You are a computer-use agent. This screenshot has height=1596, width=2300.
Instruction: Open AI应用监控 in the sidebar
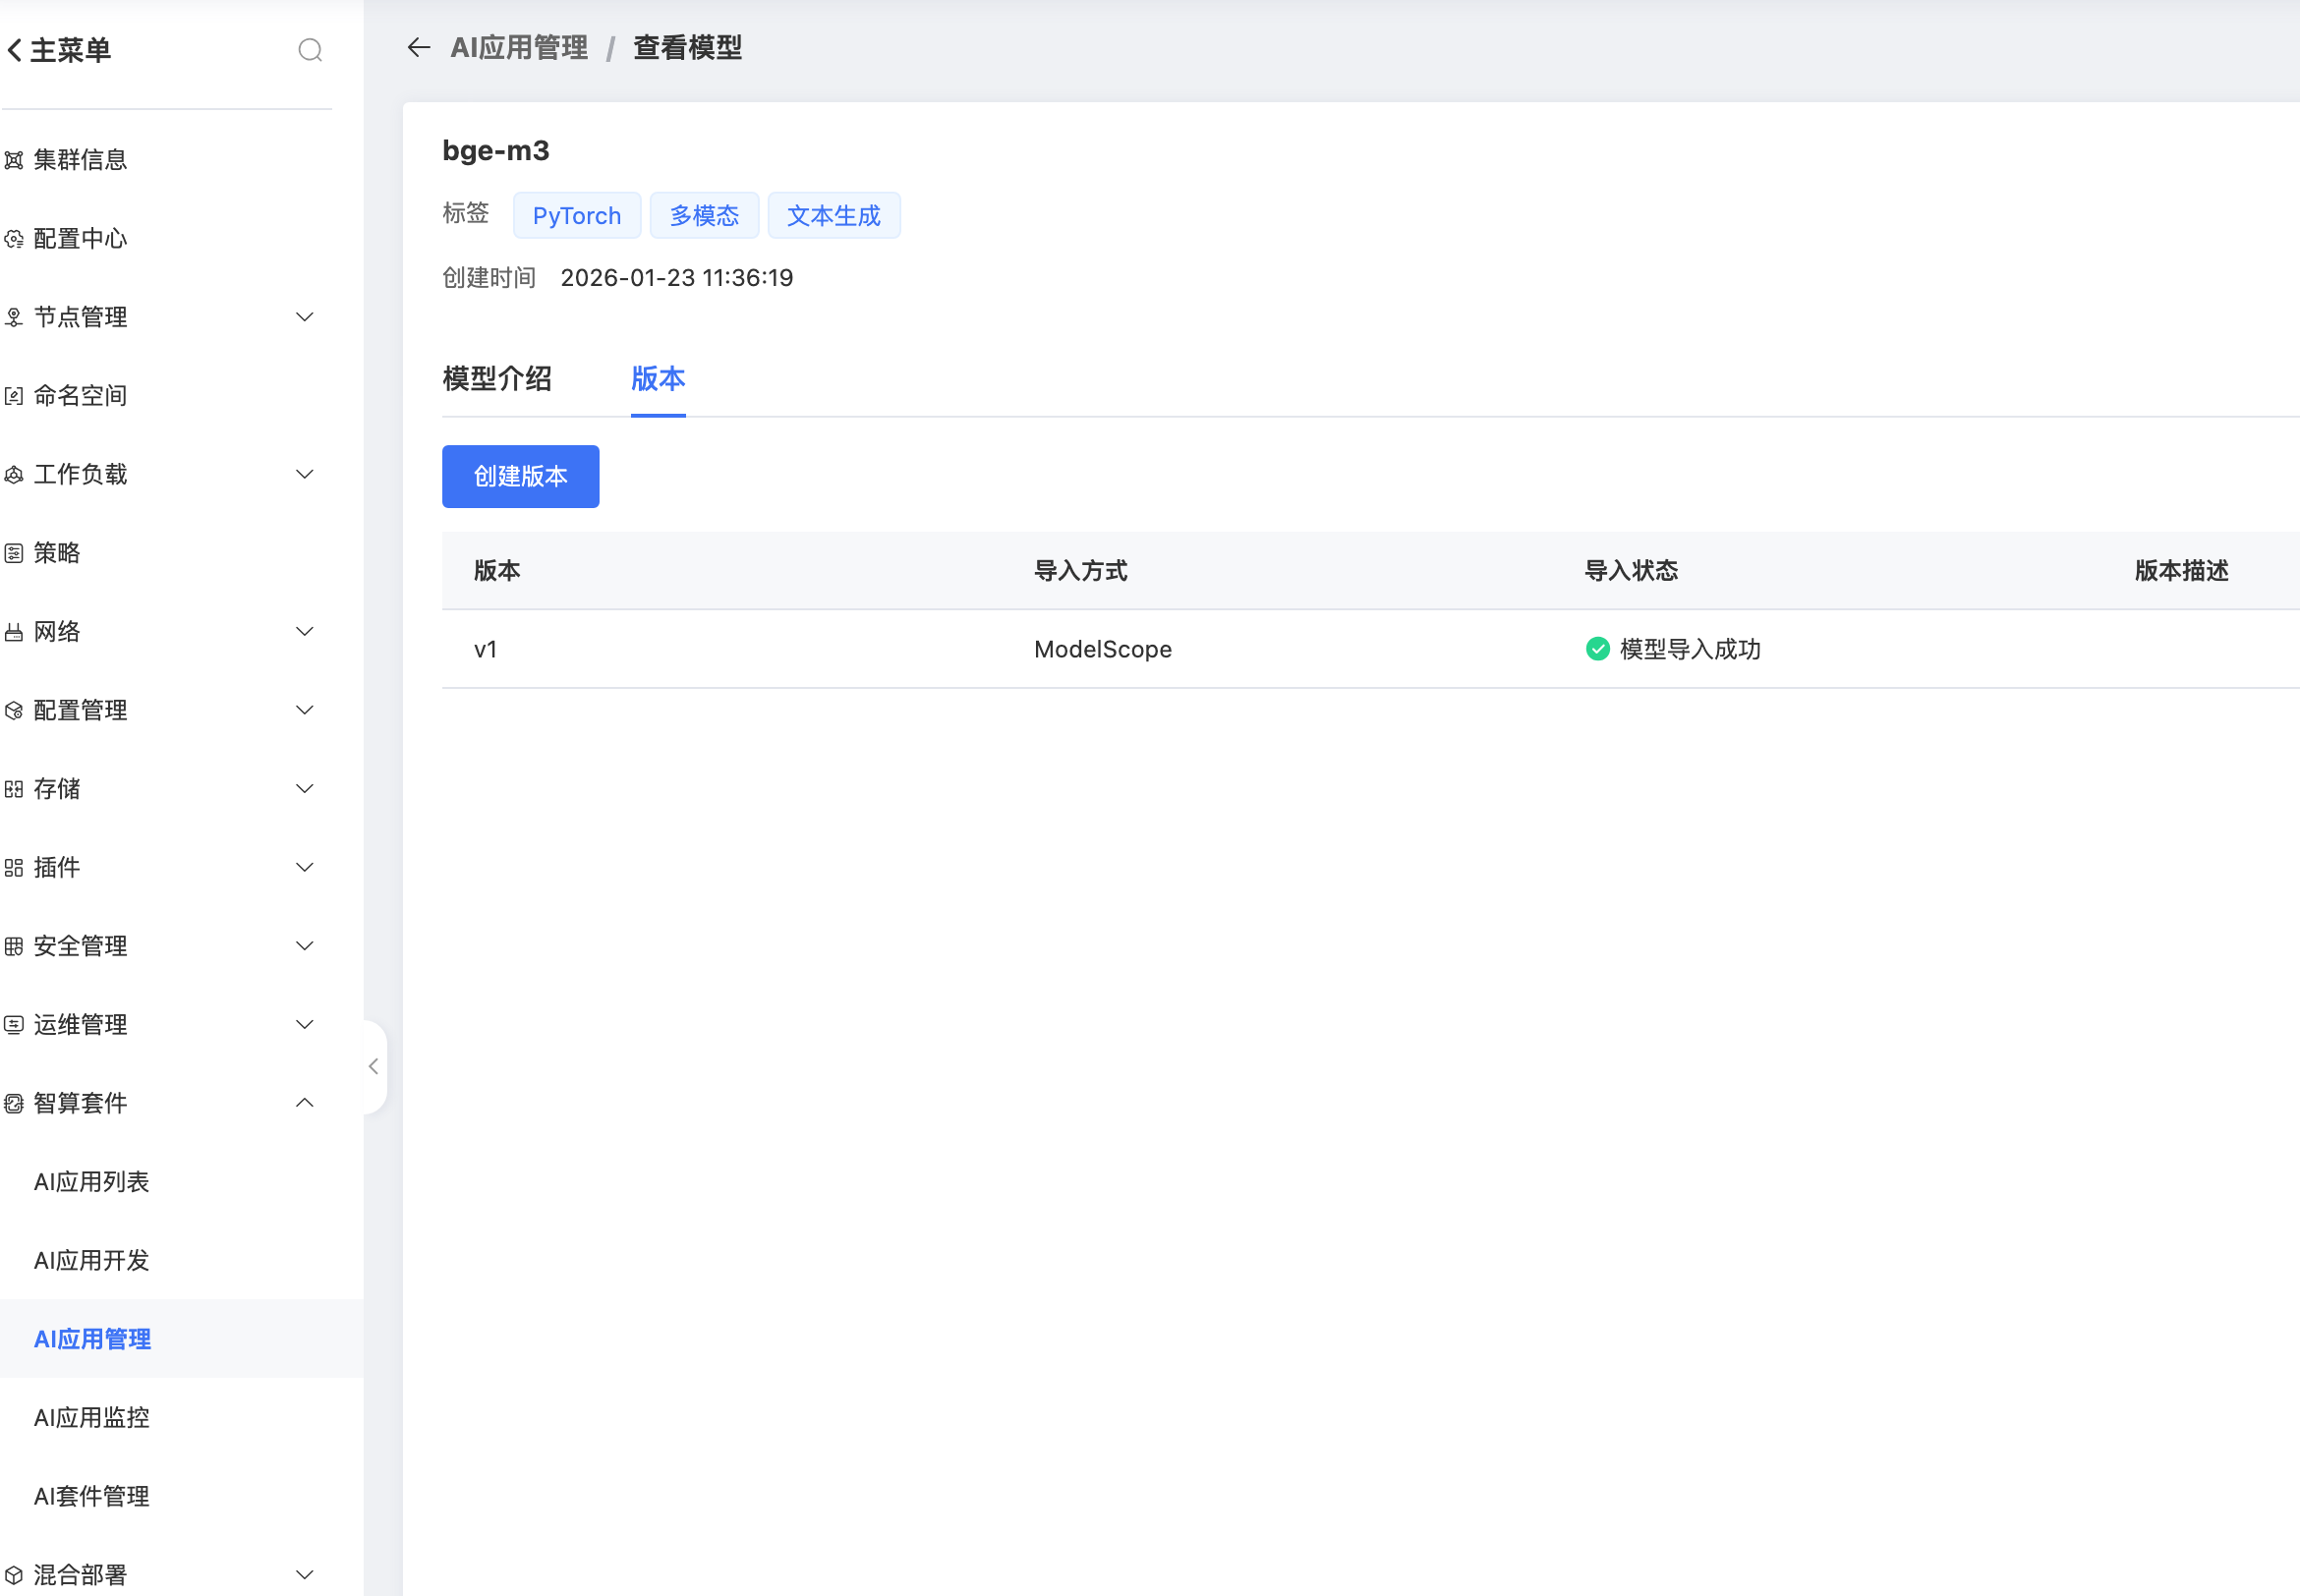click(x=92, y=1417)
